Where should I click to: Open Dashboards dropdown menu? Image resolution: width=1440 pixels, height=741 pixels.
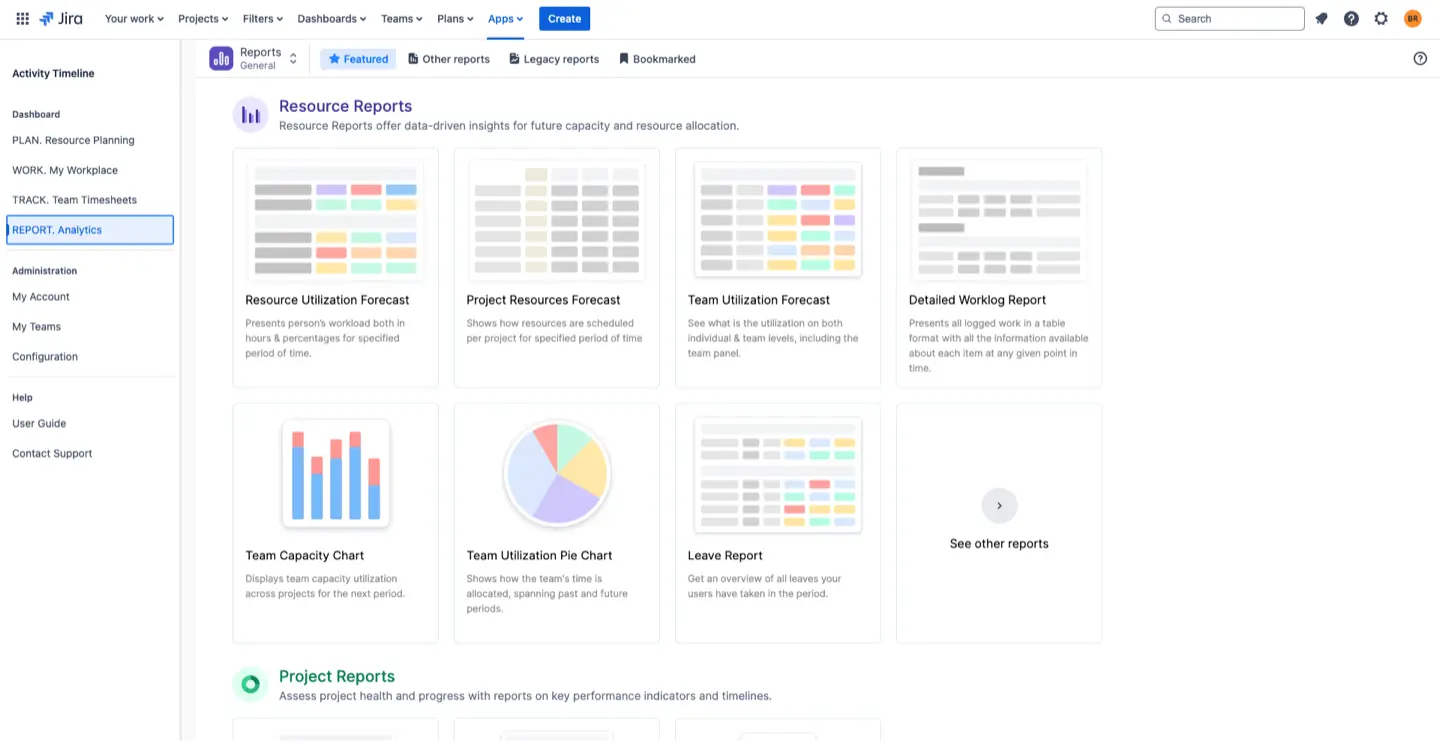click(x=331, y=18)
